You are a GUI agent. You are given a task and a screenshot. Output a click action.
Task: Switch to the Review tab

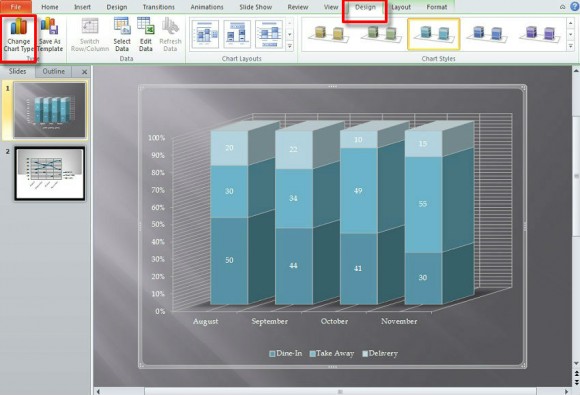[298, 7]
